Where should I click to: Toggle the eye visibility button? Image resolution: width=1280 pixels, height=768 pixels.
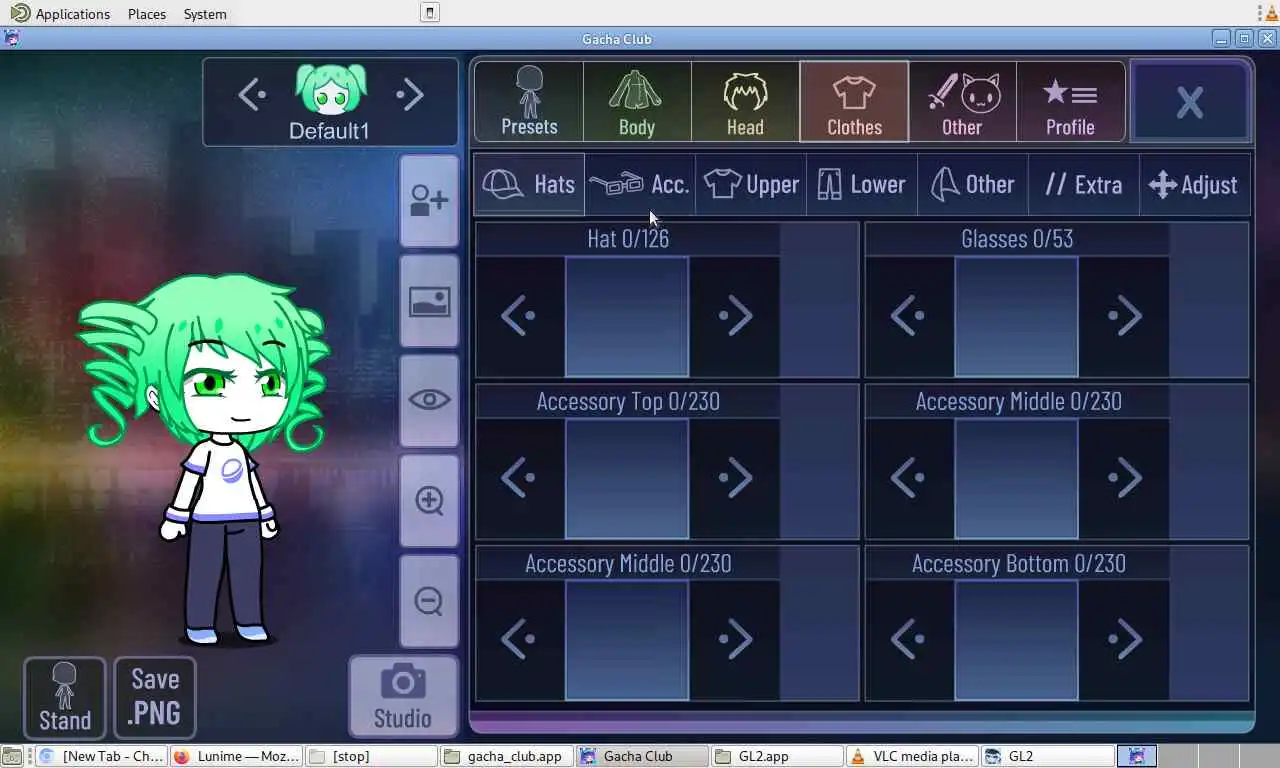coord(429,400)
